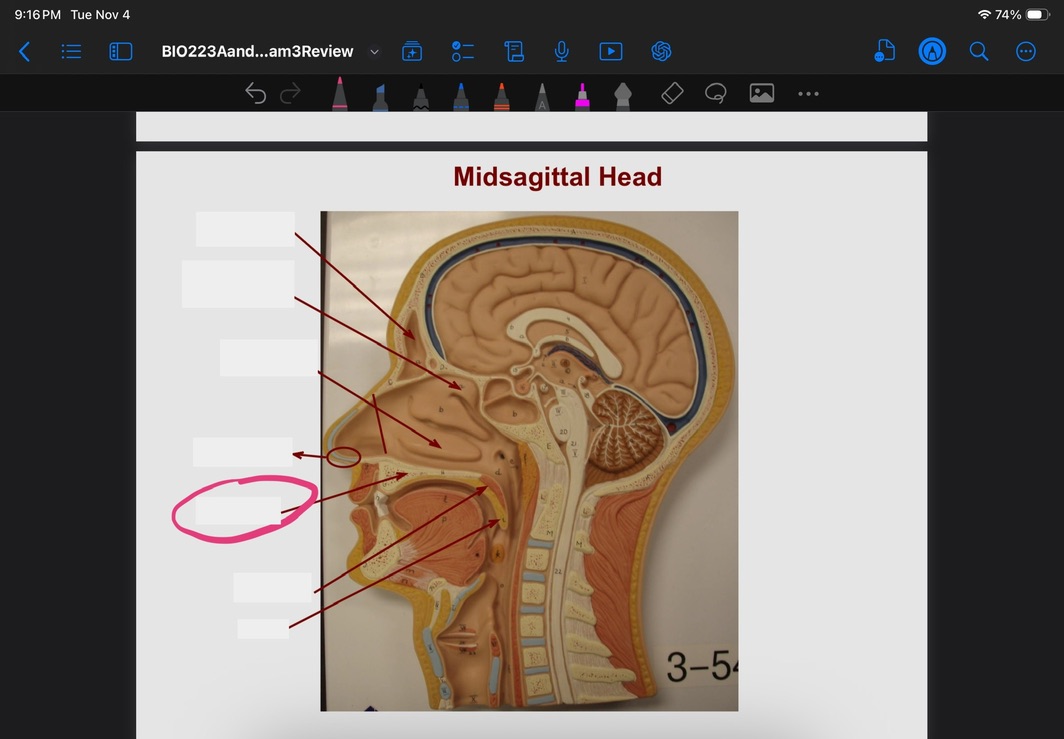Expand the document title dropdown chevron
The height and width of the screenshot is (739, 1064).
tap(375, 51)
